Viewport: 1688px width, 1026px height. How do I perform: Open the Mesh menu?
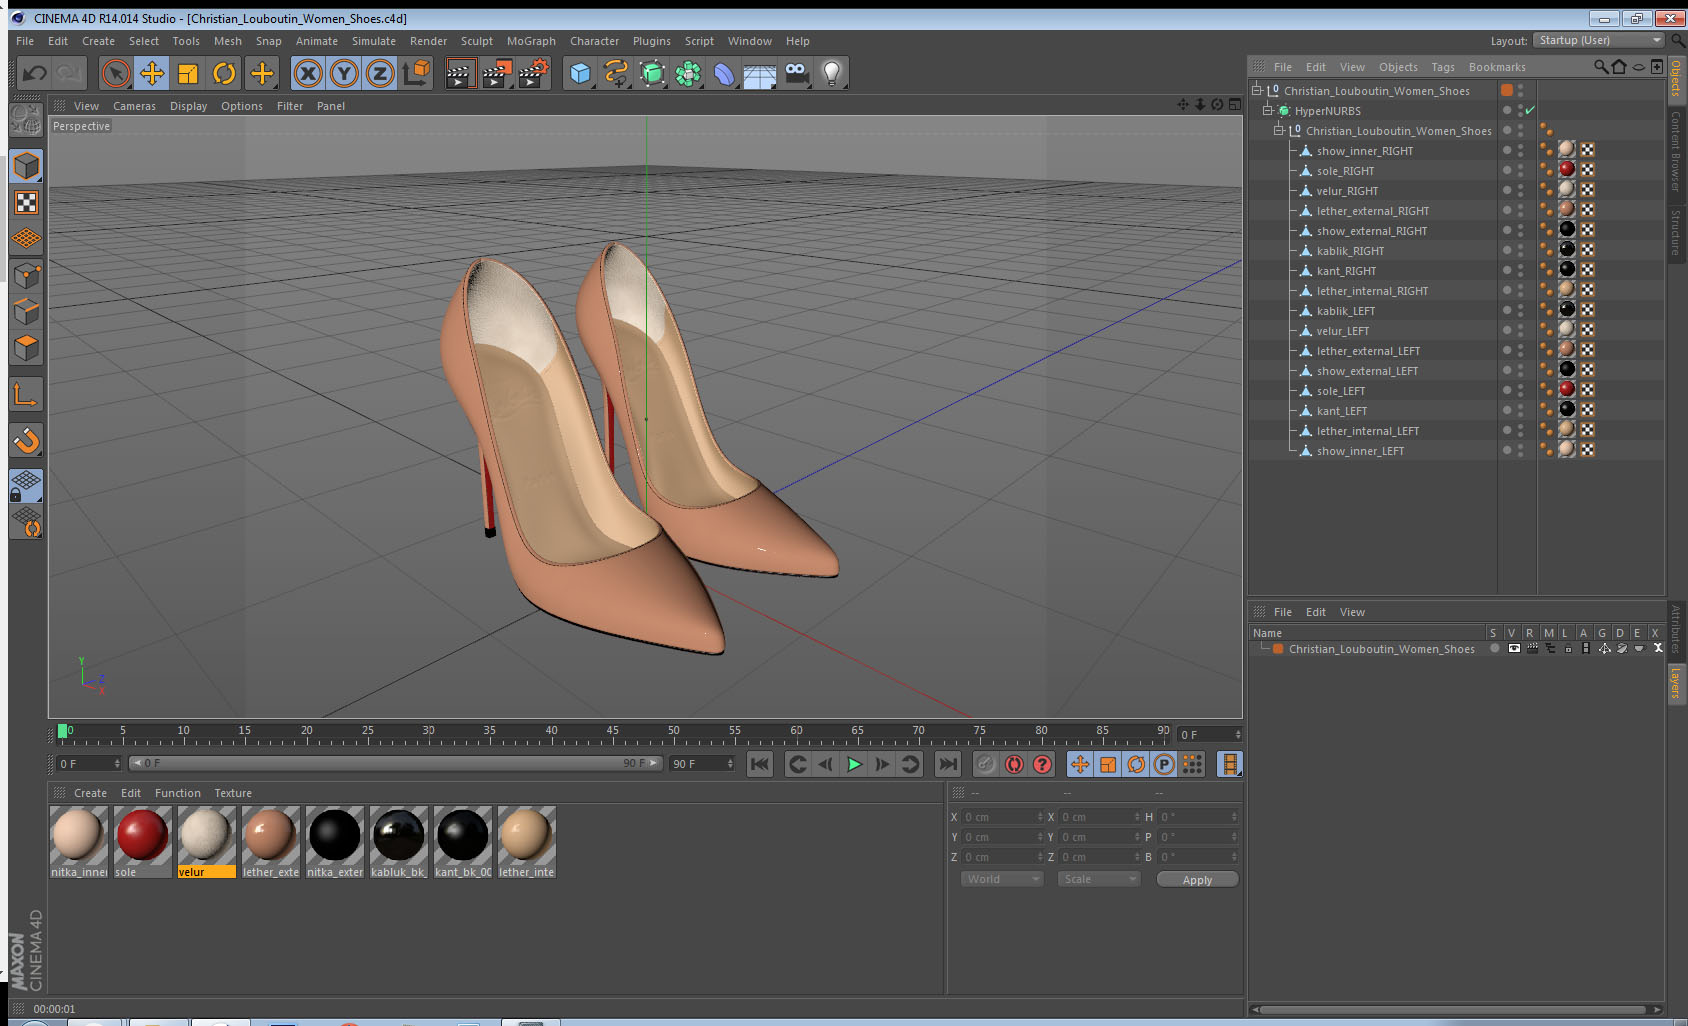227,41
